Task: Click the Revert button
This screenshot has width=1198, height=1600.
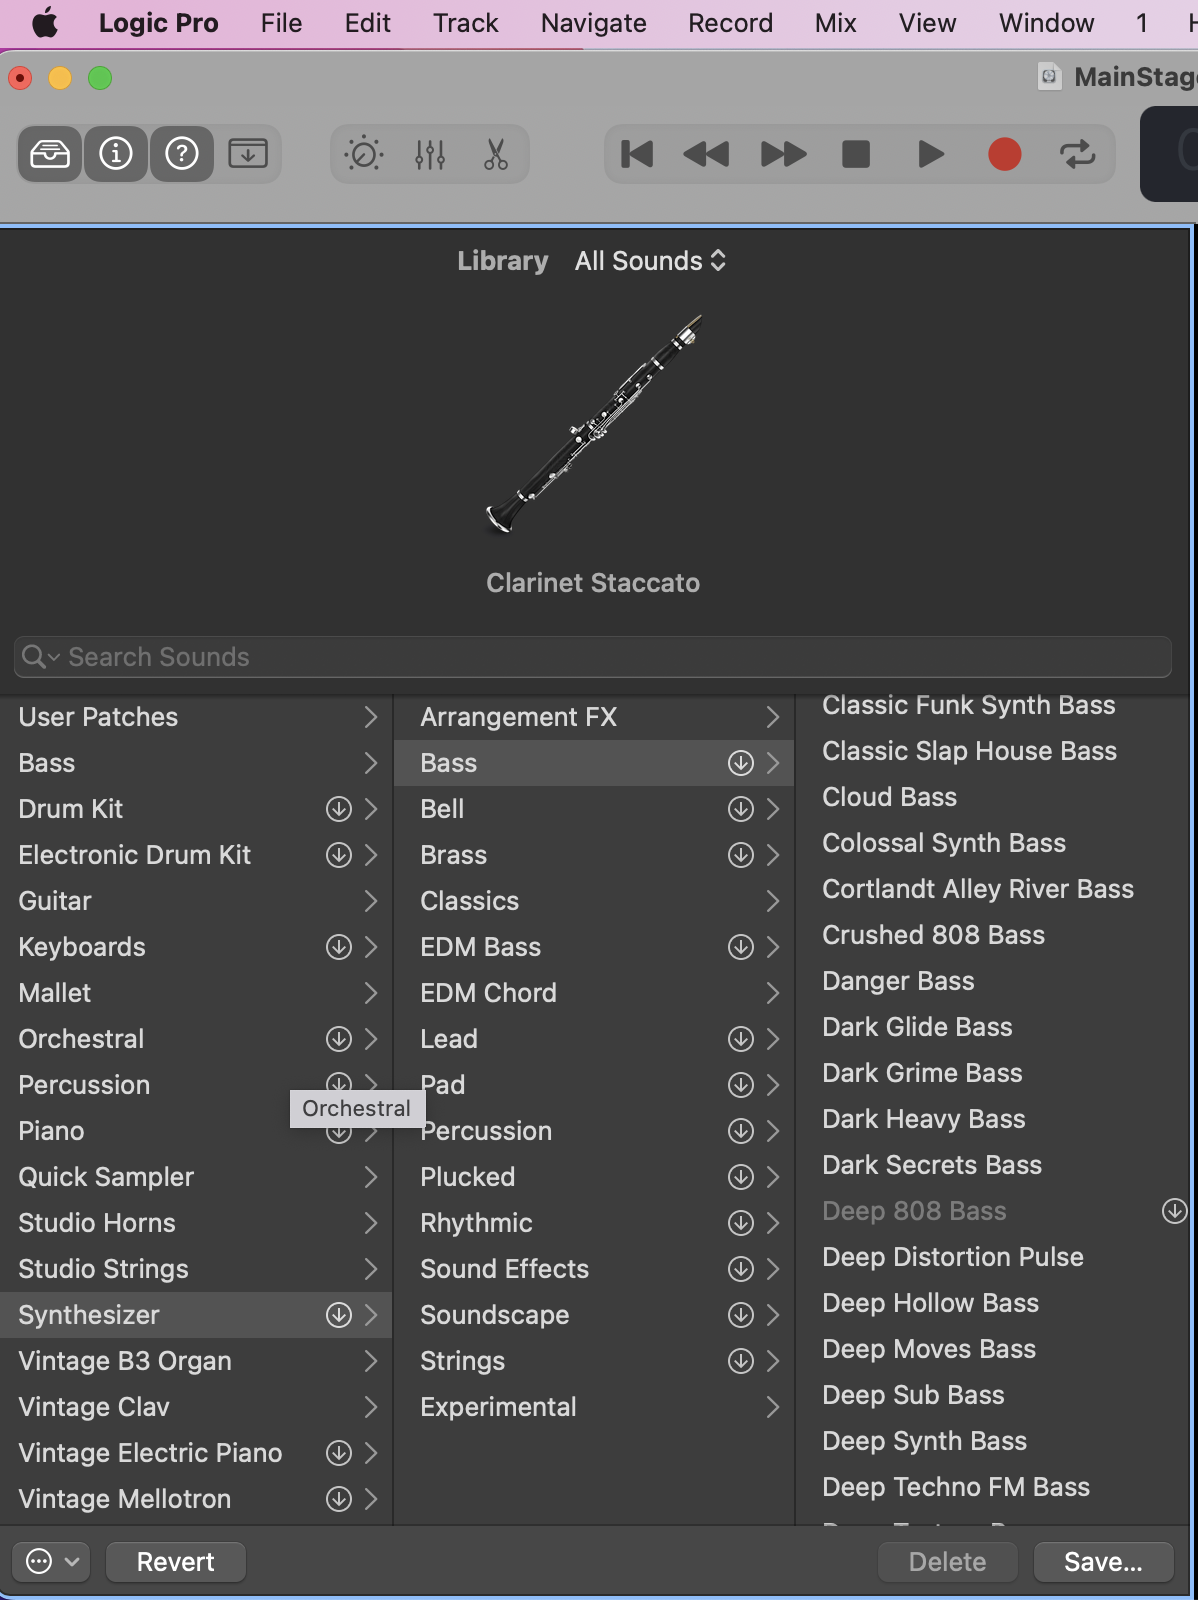Action: click(x=176, y=1562)
